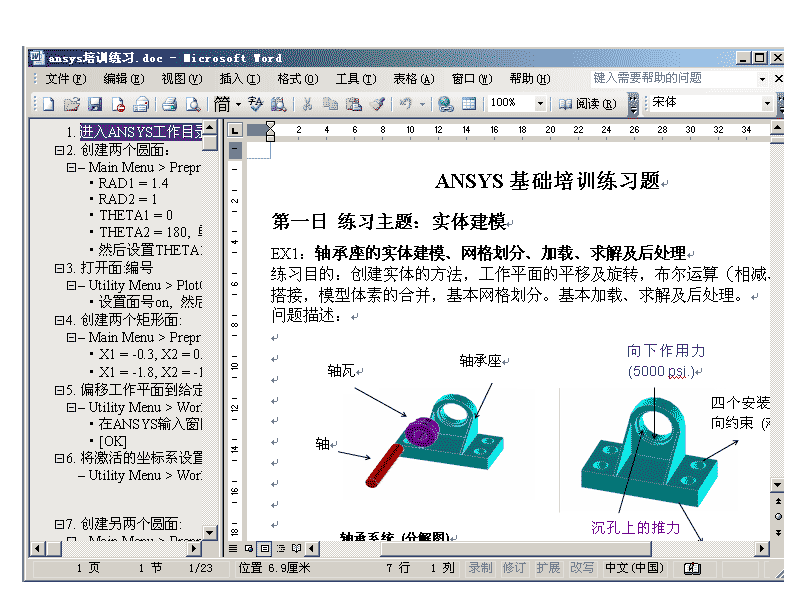Click the E-mail envelope toolbar icon

point(141,104)
